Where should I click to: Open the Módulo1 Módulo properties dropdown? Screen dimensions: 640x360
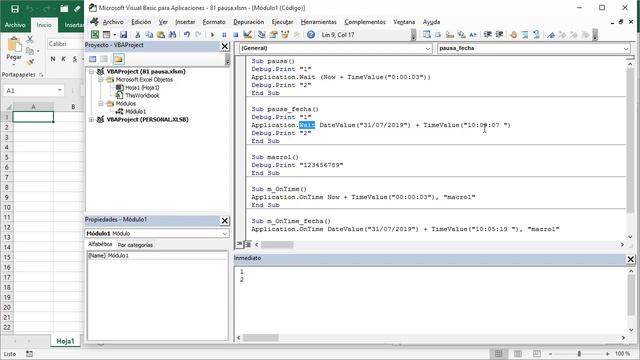pyautogui.click(x=224, y=233)
